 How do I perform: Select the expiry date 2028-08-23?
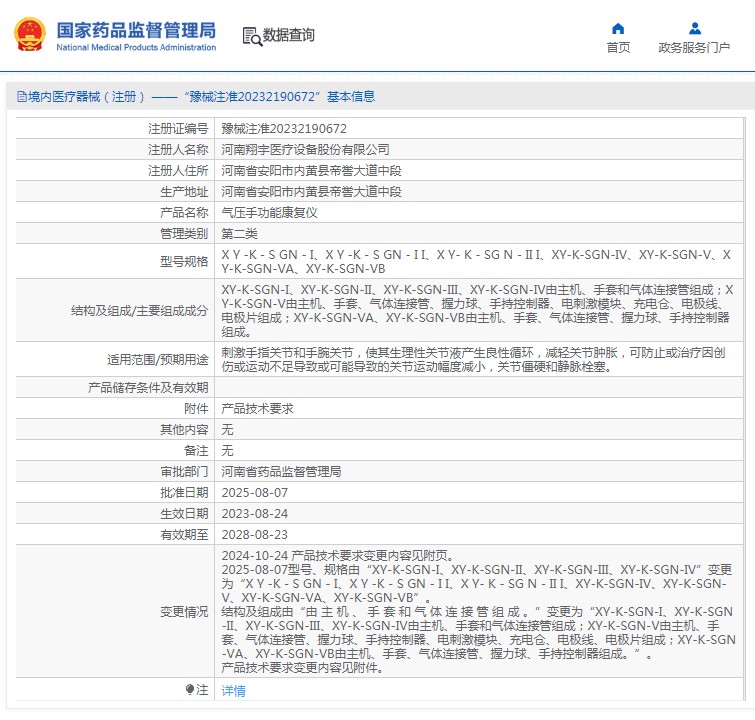point(254,535)
